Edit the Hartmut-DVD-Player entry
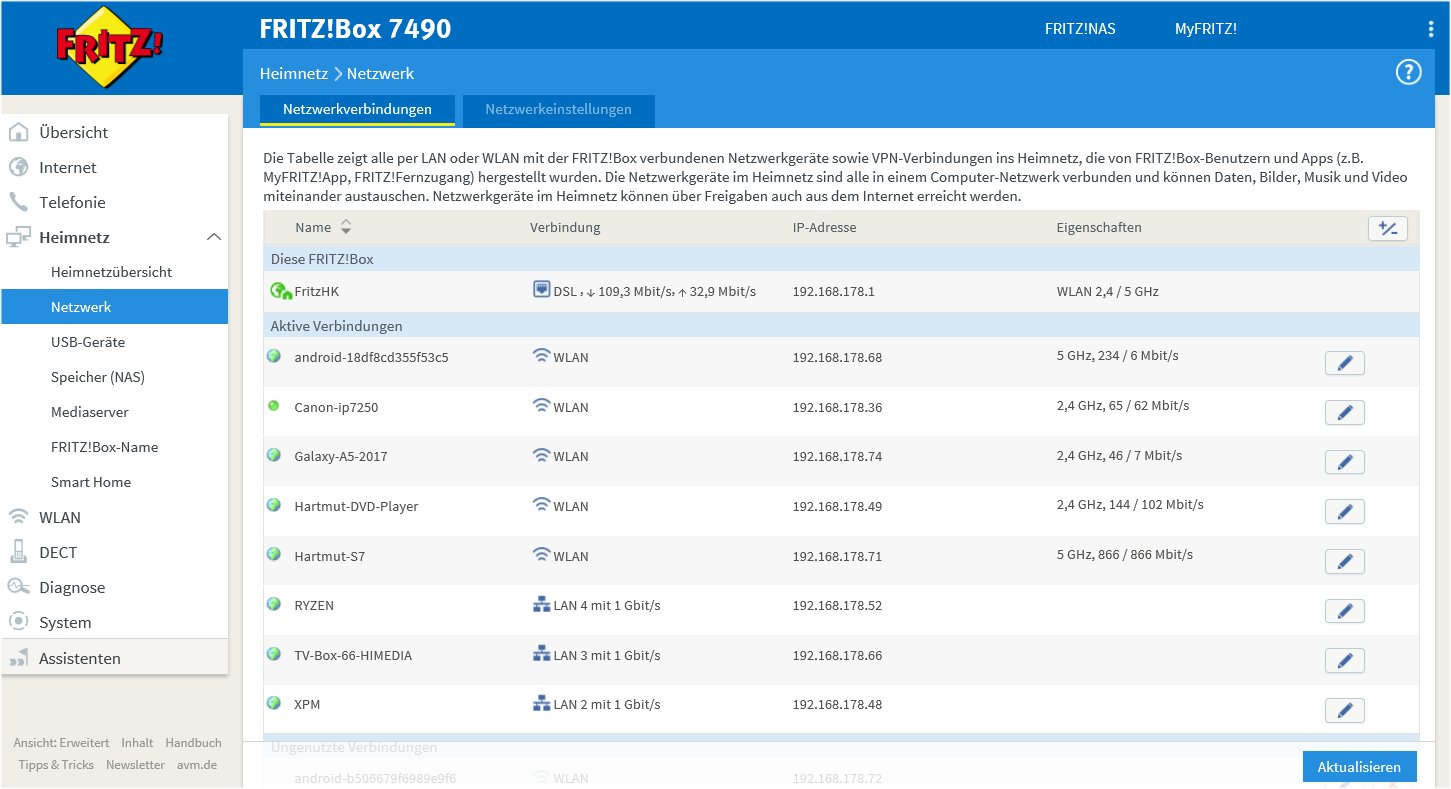1451x789 pixels. tap(1344, 512)
